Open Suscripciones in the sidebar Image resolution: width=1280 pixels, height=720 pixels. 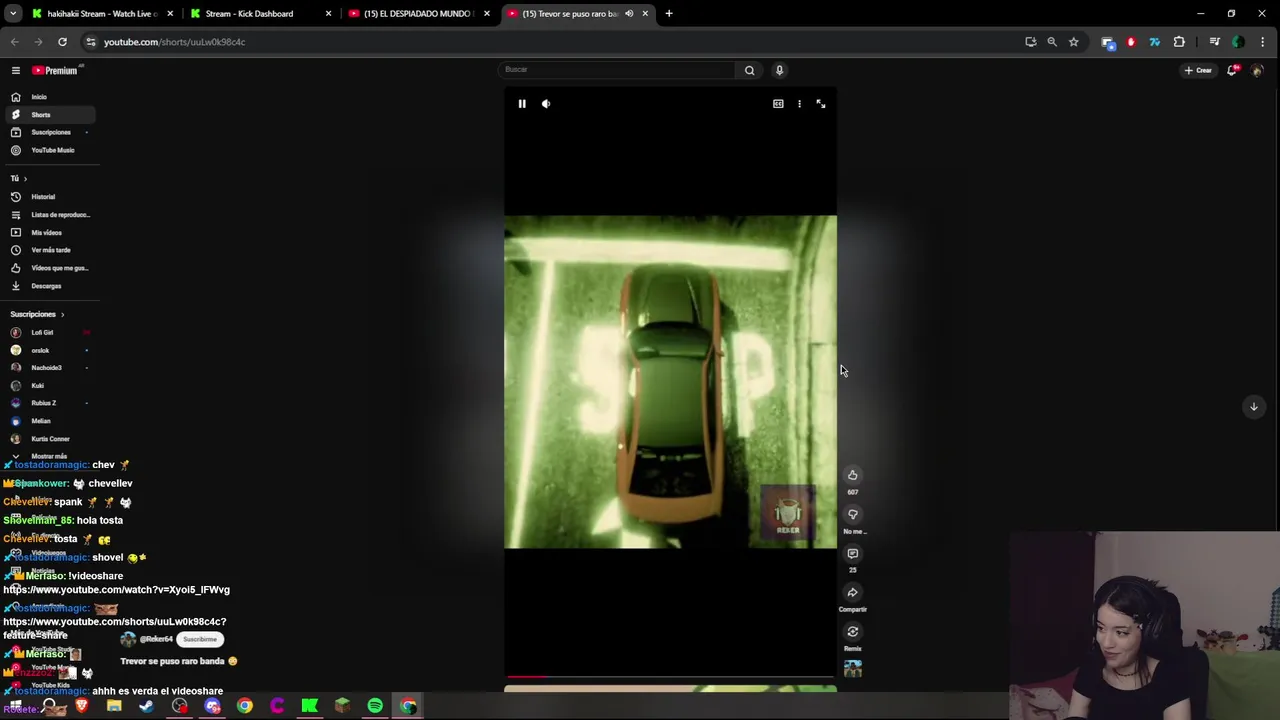pyautogui.click(x=48, y=132)
